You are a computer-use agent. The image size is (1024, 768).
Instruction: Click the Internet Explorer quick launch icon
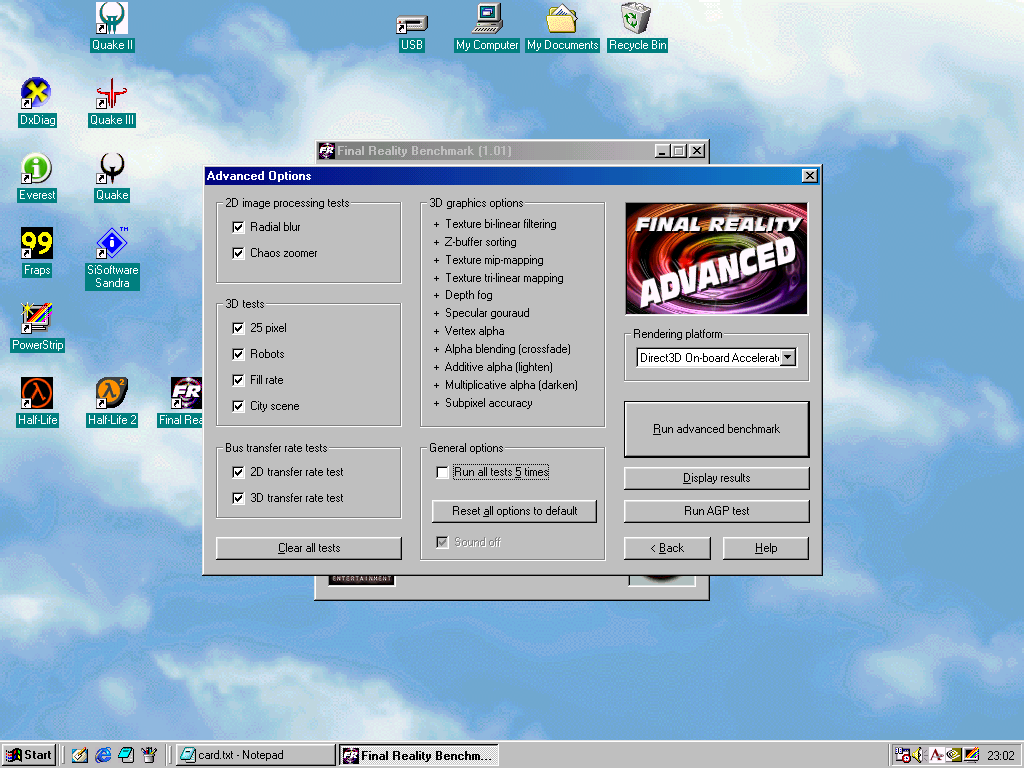pyautogui.click(x=103, y=755)
